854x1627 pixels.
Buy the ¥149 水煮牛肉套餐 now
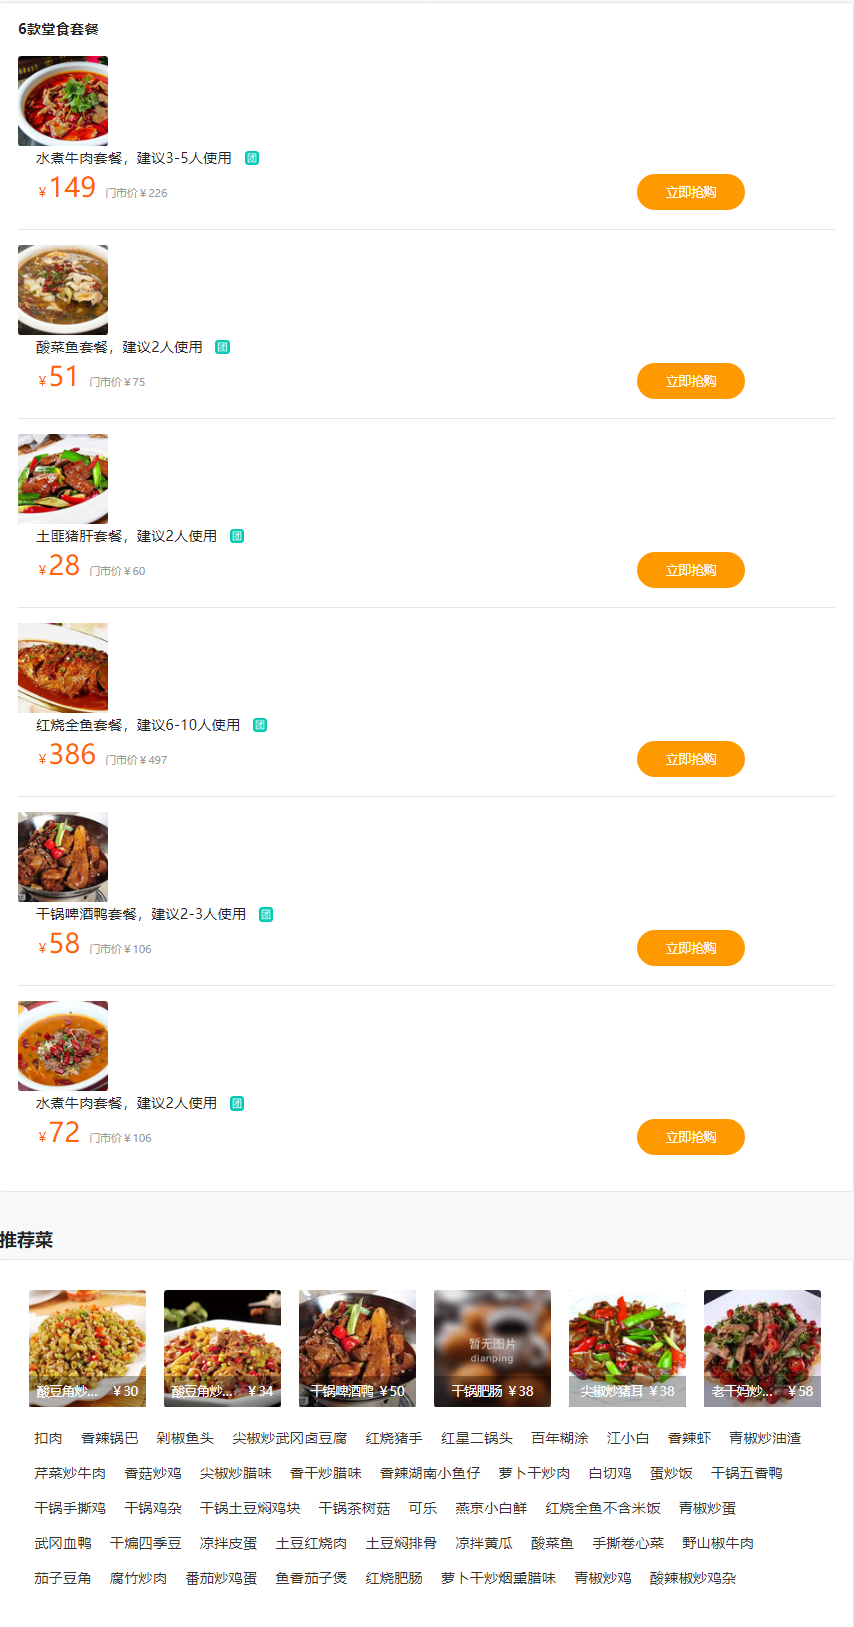click(x=690, y=192)
